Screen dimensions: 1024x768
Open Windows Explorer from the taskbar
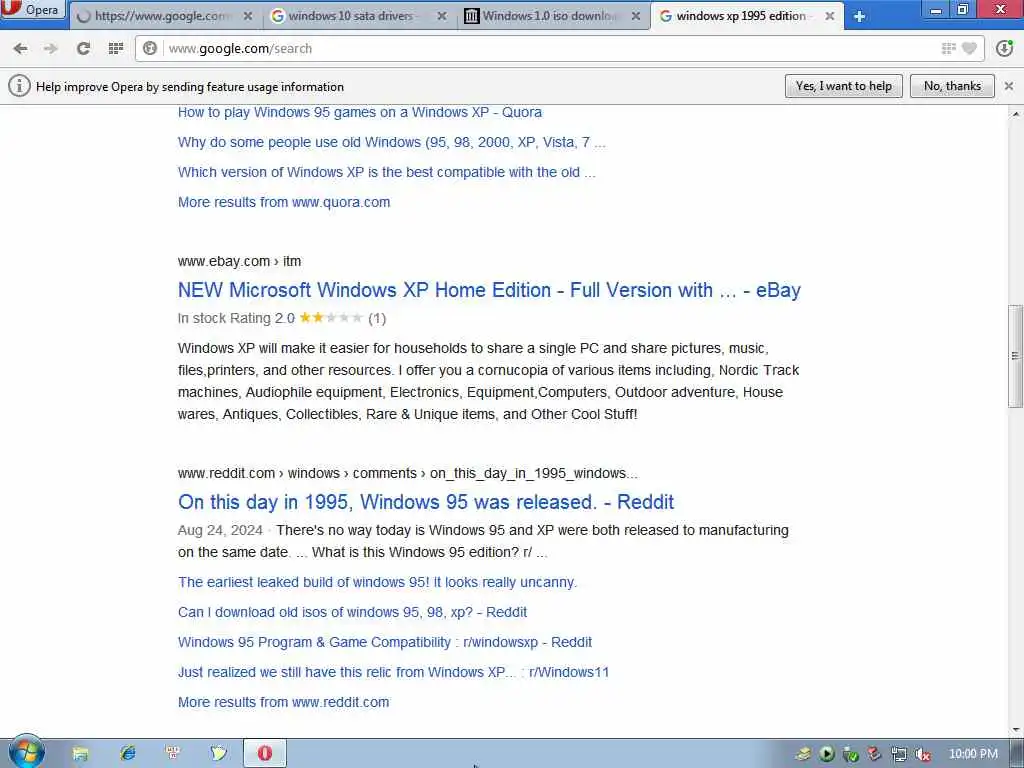[80, 754]
